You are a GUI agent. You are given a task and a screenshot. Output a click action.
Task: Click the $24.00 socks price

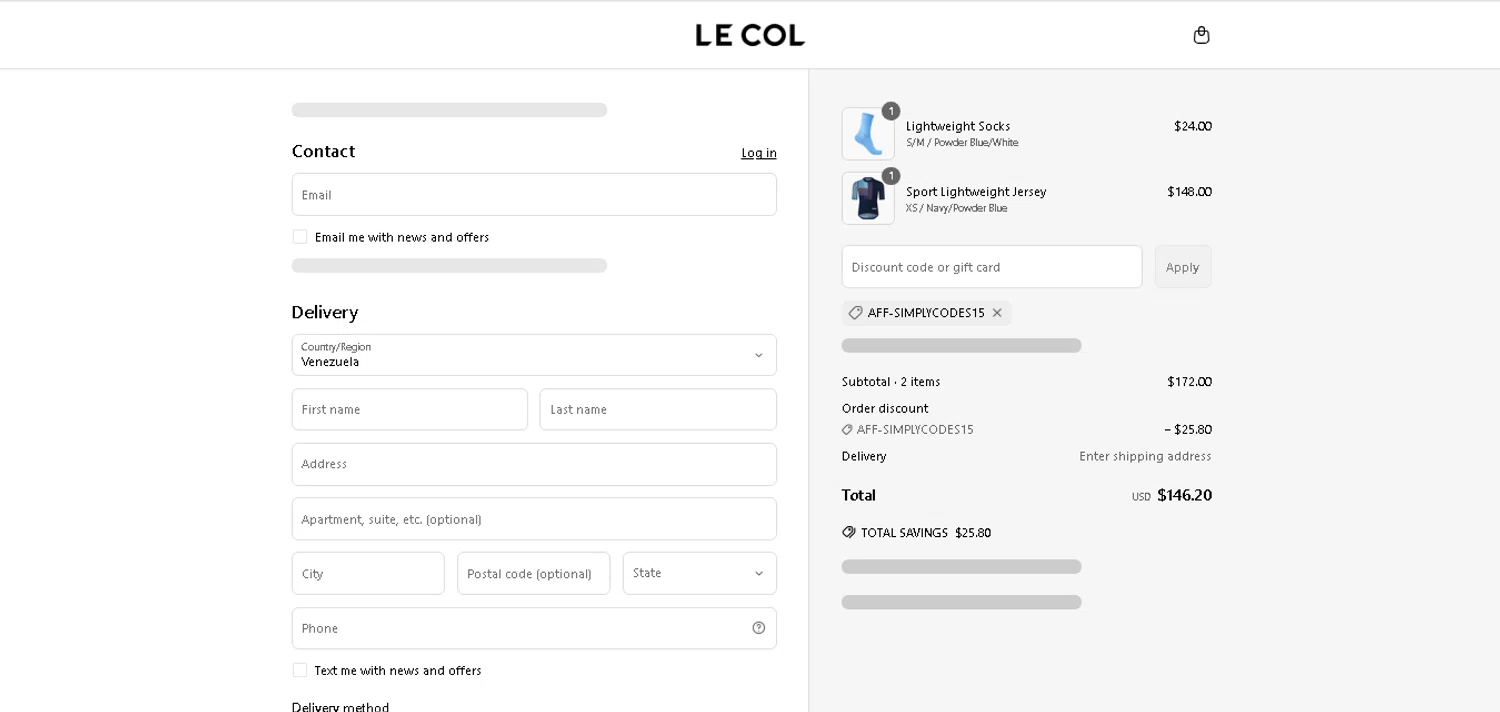point(1193,126)
